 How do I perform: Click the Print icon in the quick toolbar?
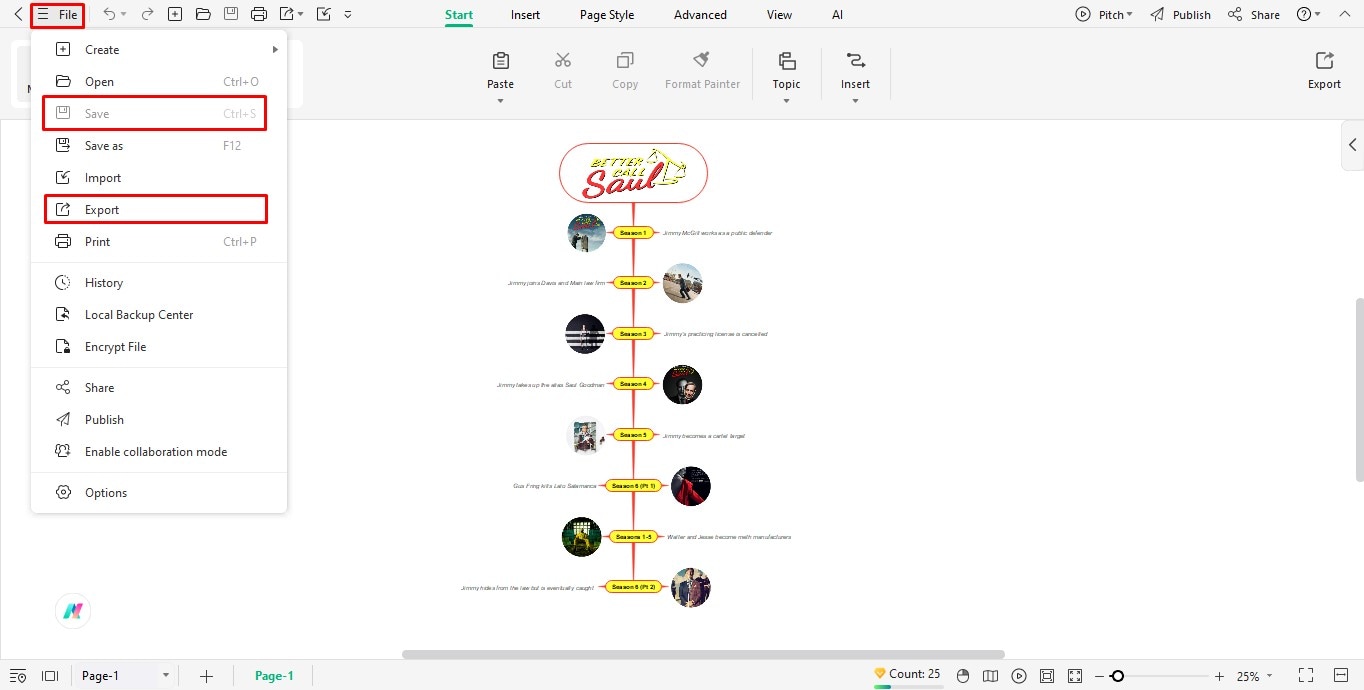pos(259,14)
